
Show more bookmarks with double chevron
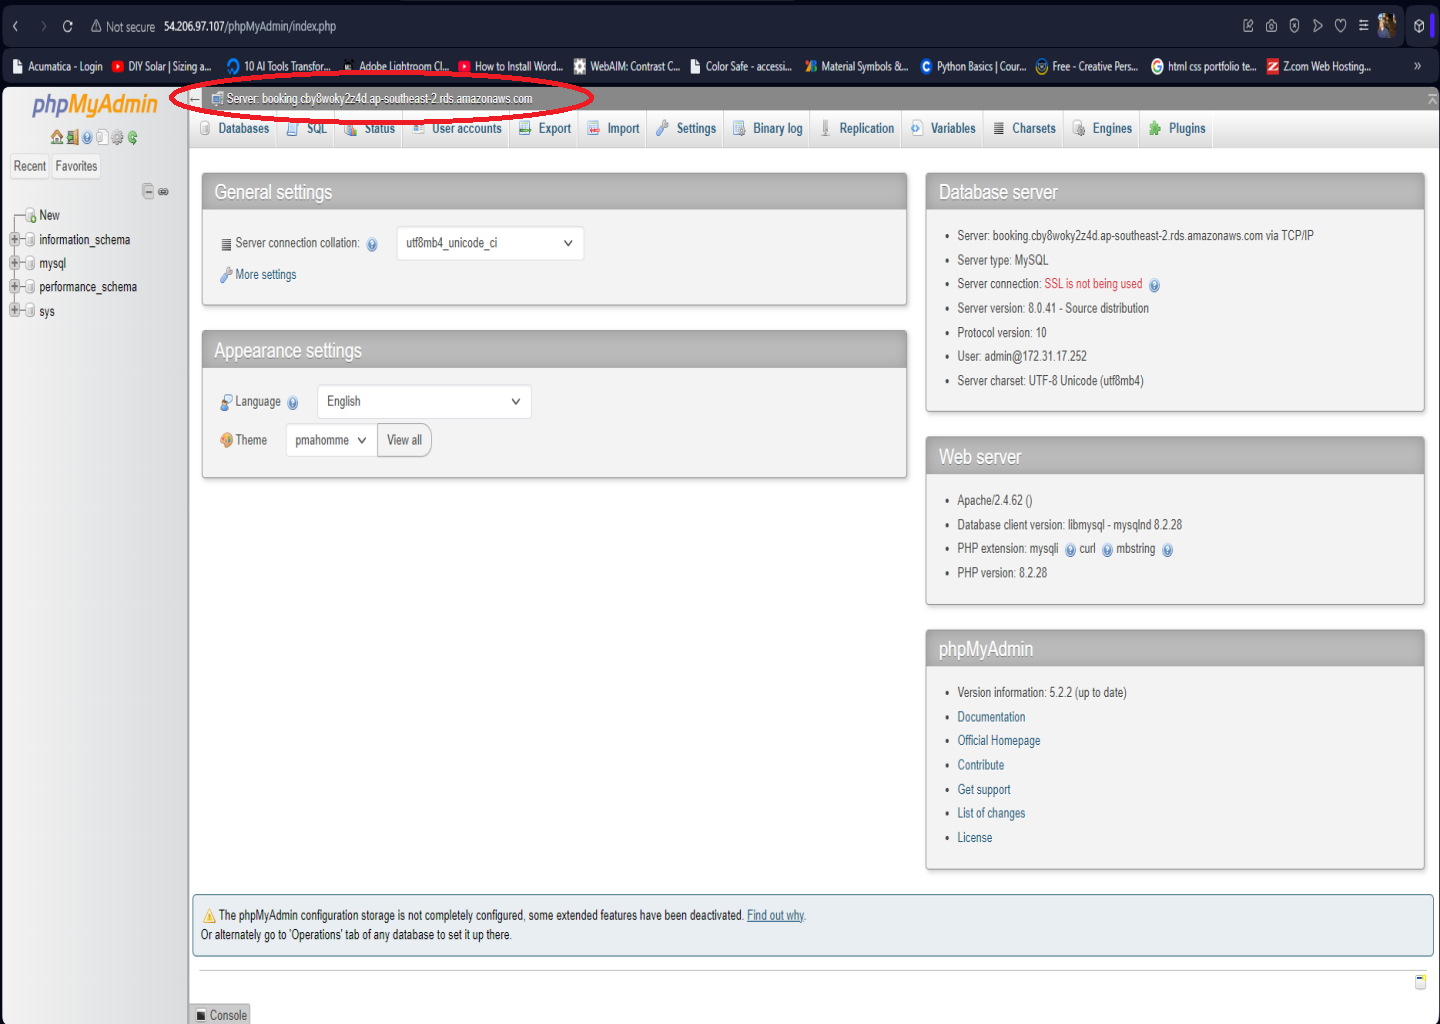point(1417,66)
